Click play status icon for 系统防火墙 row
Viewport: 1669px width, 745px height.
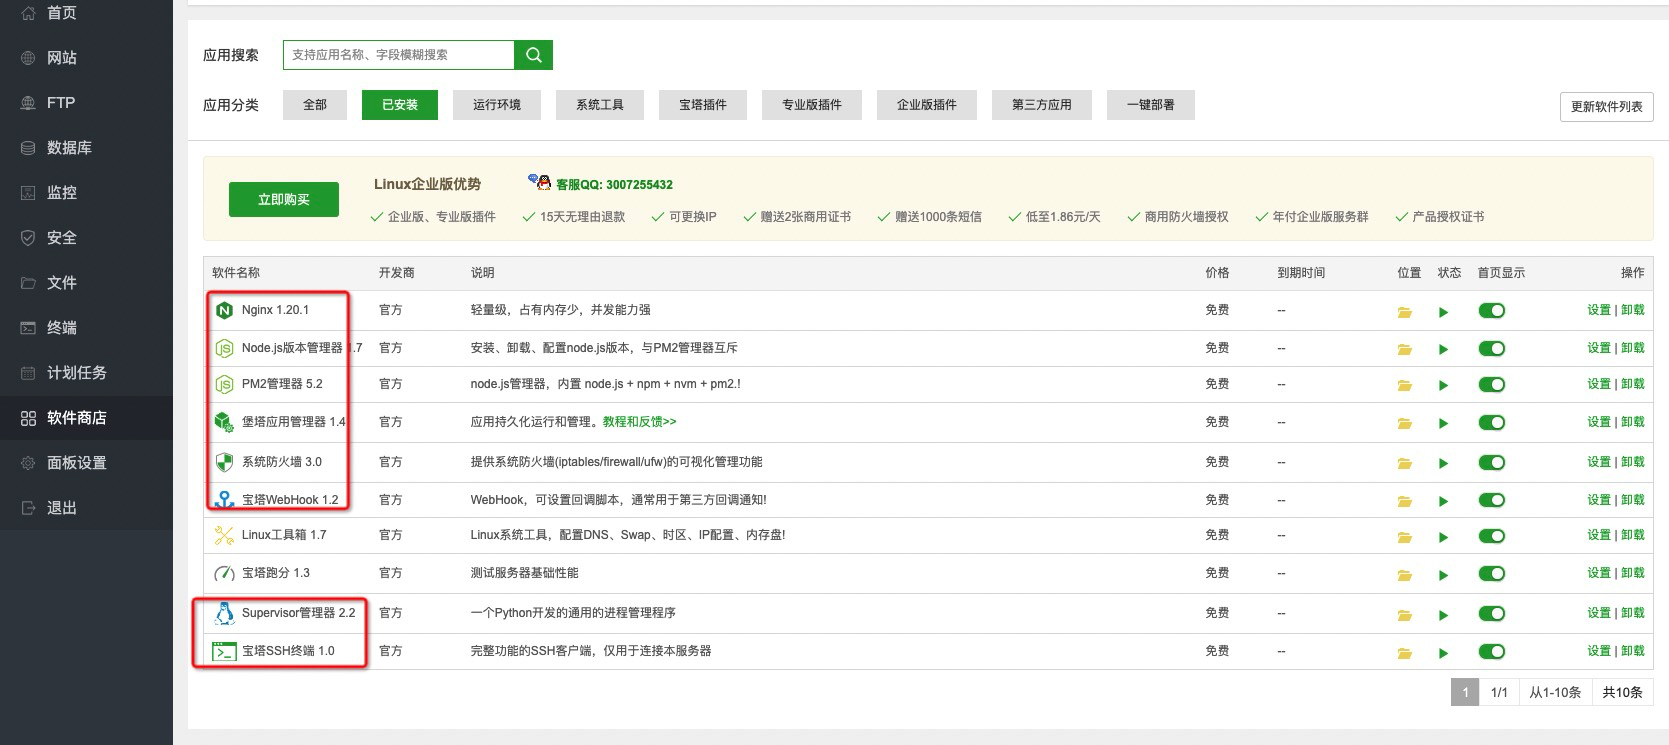pos(1443,463)
